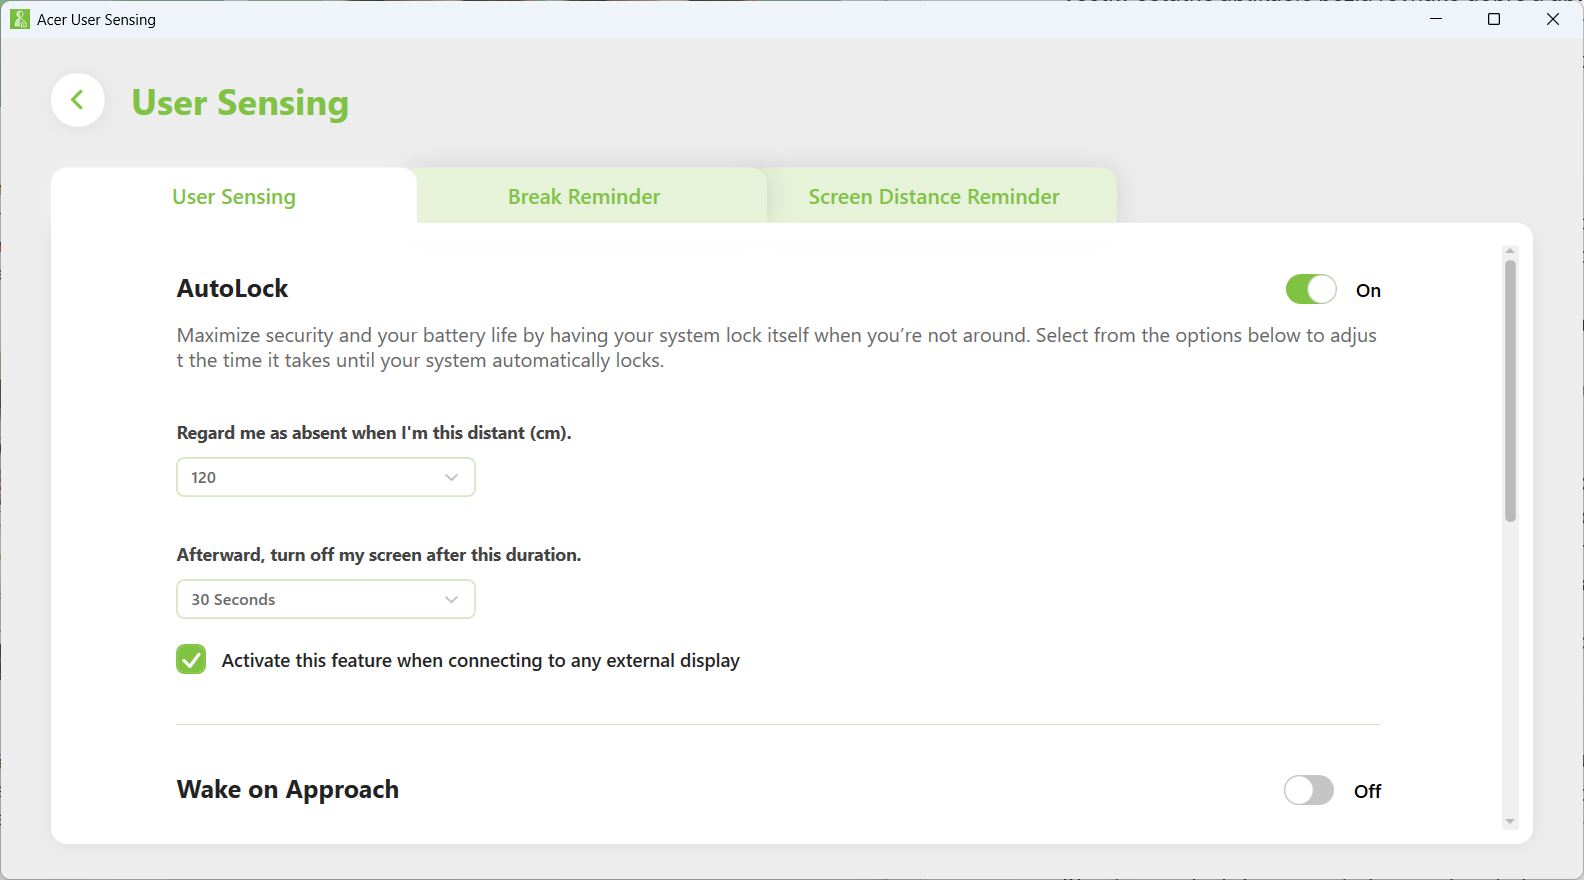The image size is (1584, 880).
Task: Click the chevron in the 30 Seconds box
Action: tap(451, 600)
